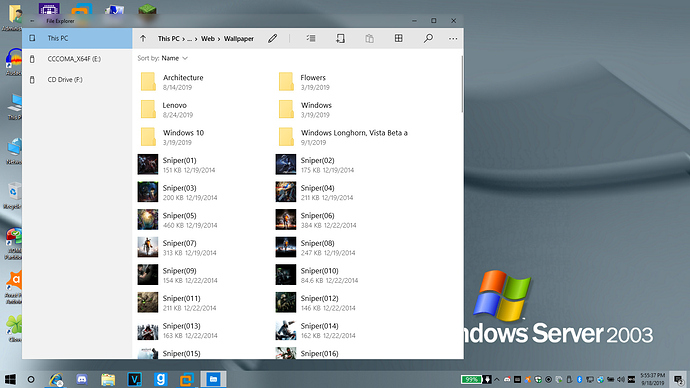Click the new tablet-shaped item icon

[340, 39]
